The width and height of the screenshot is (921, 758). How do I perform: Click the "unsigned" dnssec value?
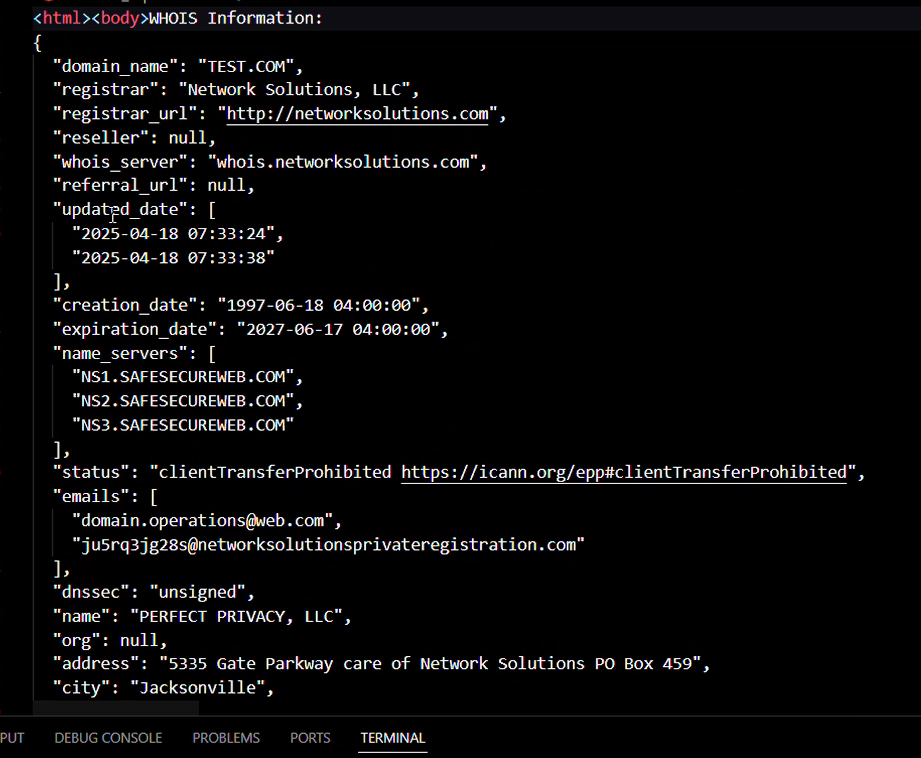point(197,592)
